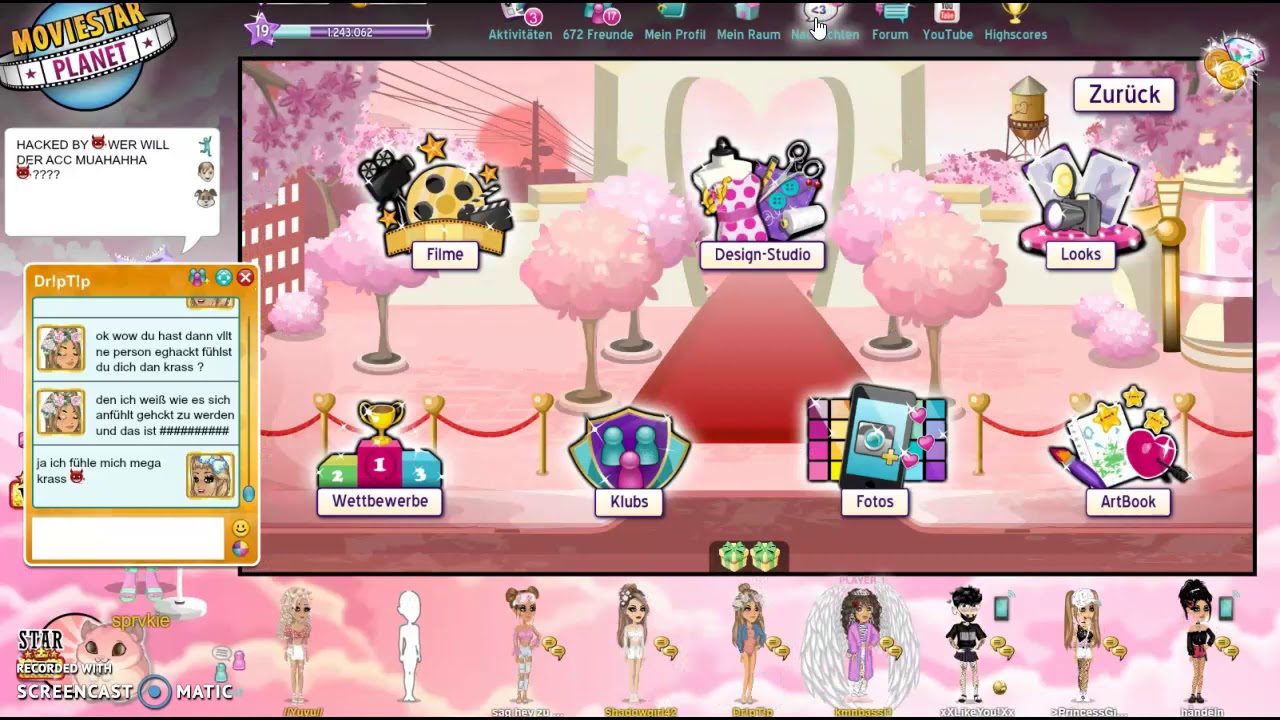Select the Shadowgirl42 avatar
Viewport: 1280px width, 720px height.
point(632,643)
